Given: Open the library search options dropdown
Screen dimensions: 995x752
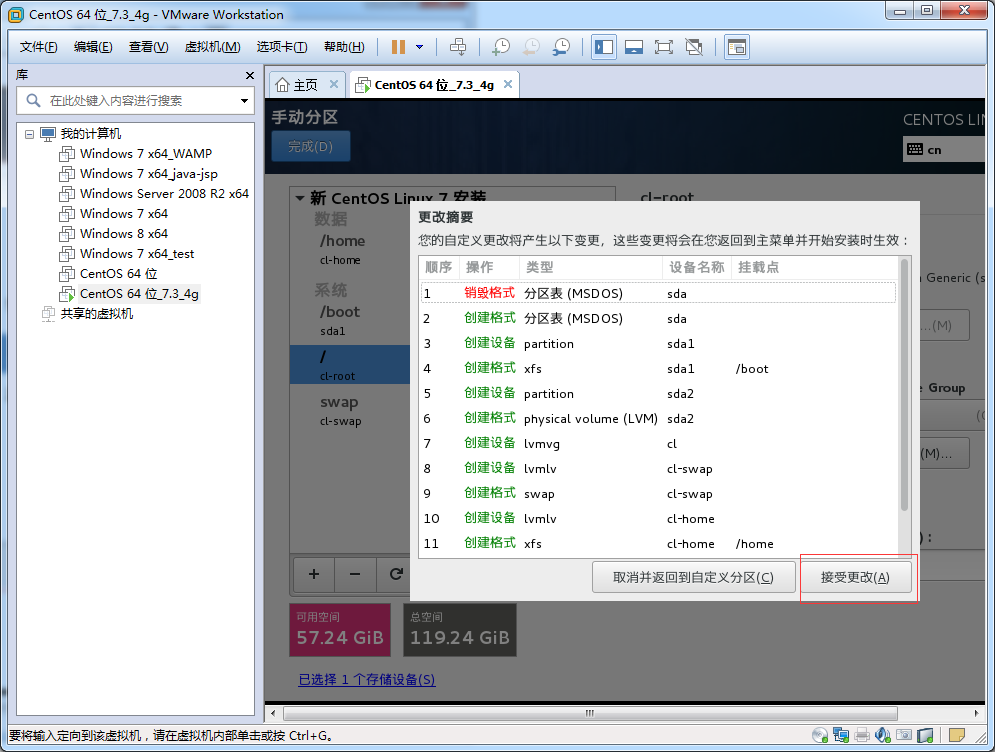Looking at the screenshot, I should [x=244, y=100].
